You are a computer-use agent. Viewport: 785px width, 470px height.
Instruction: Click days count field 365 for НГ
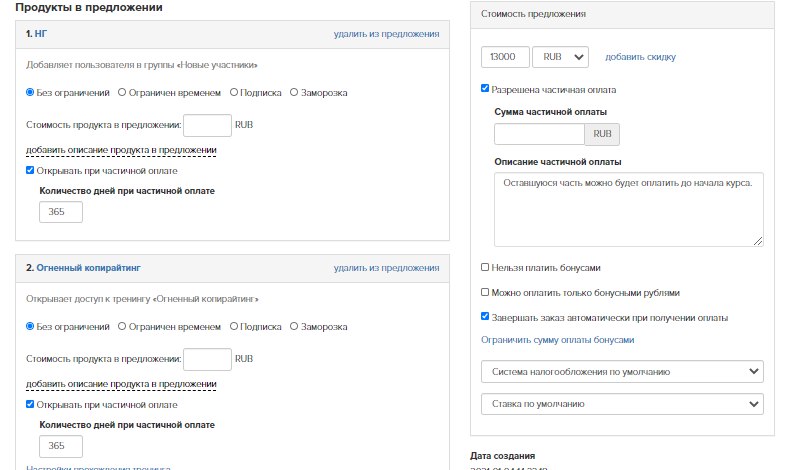click(61, 212)
